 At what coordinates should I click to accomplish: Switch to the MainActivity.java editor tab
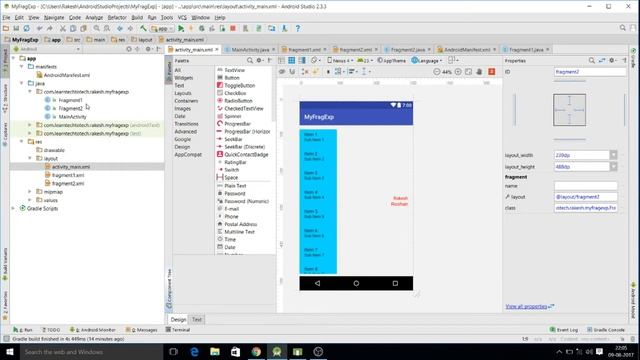point(250,49)
